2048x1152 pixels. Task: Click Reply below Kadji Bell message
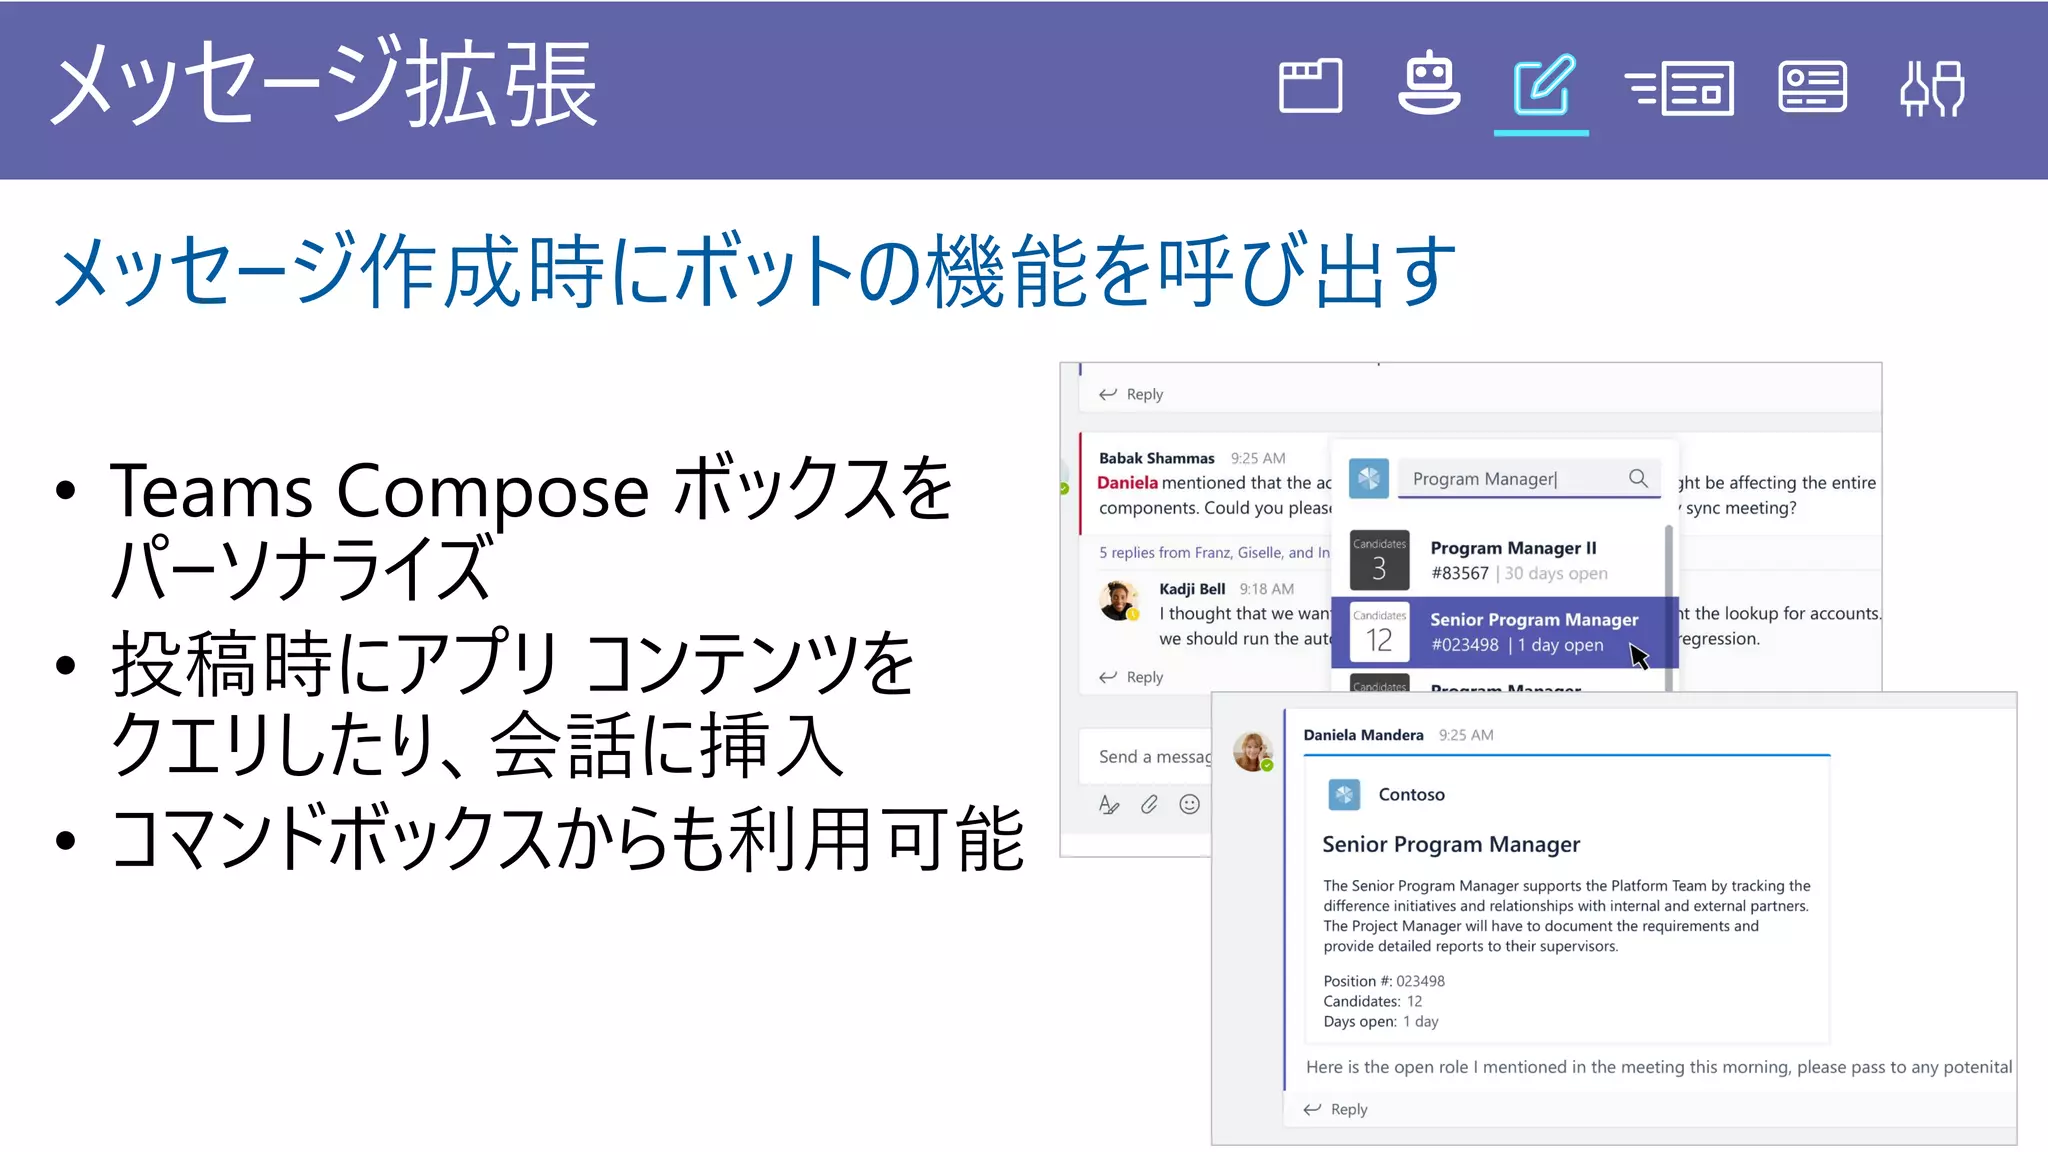tap(1131, 677)
